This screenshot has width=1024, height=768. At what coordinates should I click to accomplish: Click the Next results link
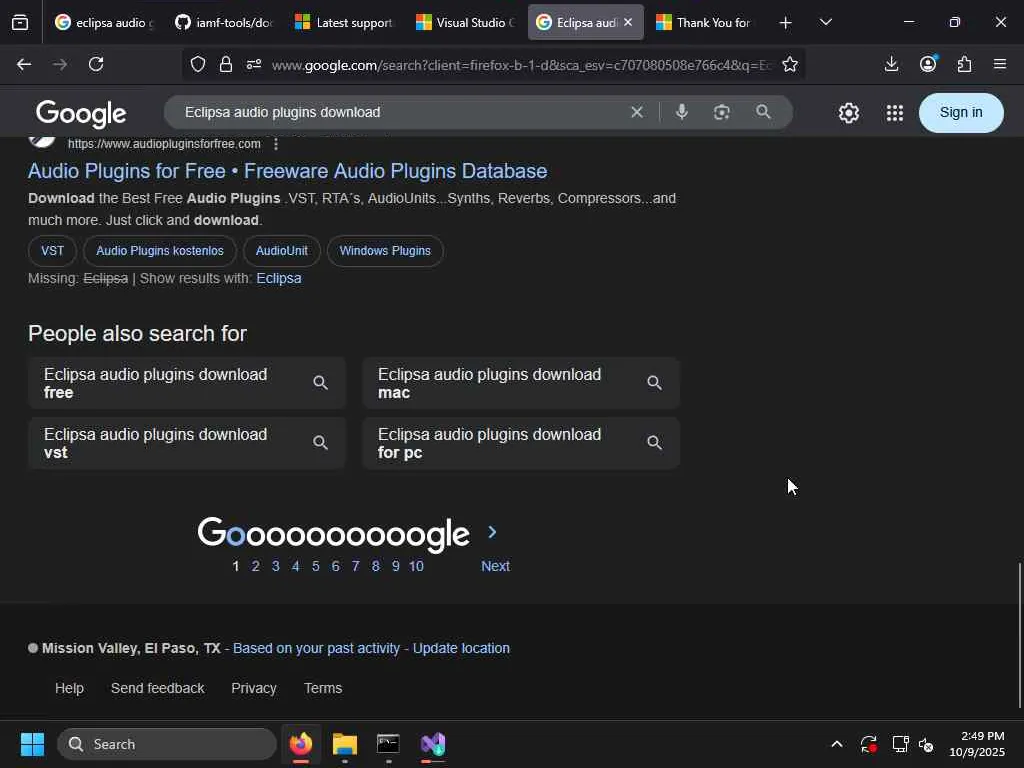pyautogui.click(x=495, y=566)
